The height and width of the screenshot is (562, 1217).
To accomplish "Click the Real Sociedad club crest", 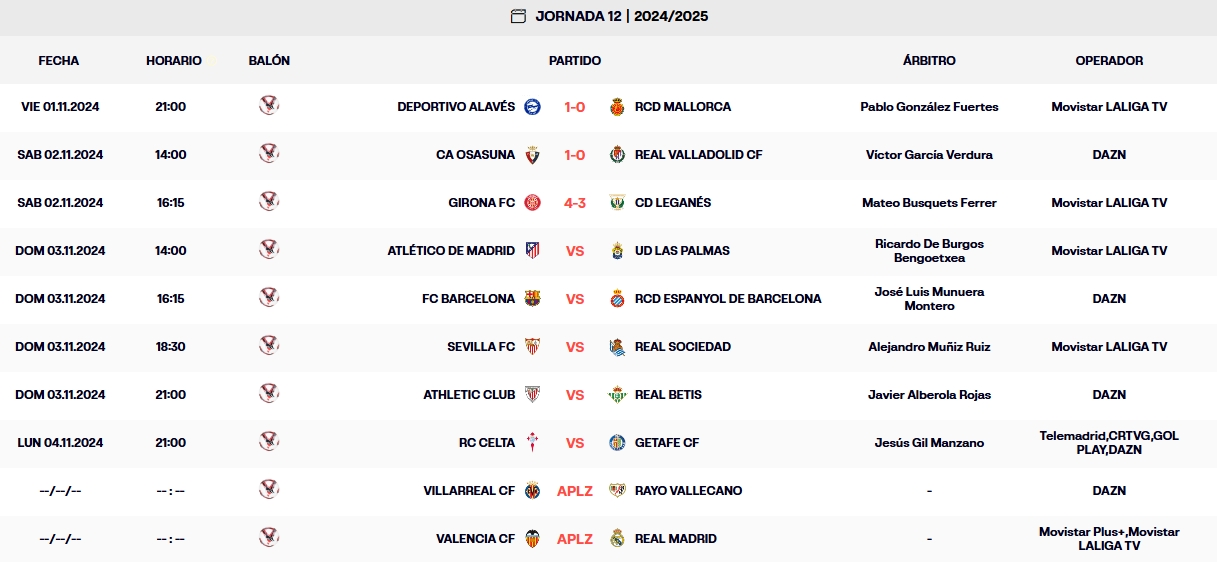I will tap(617, 347).
